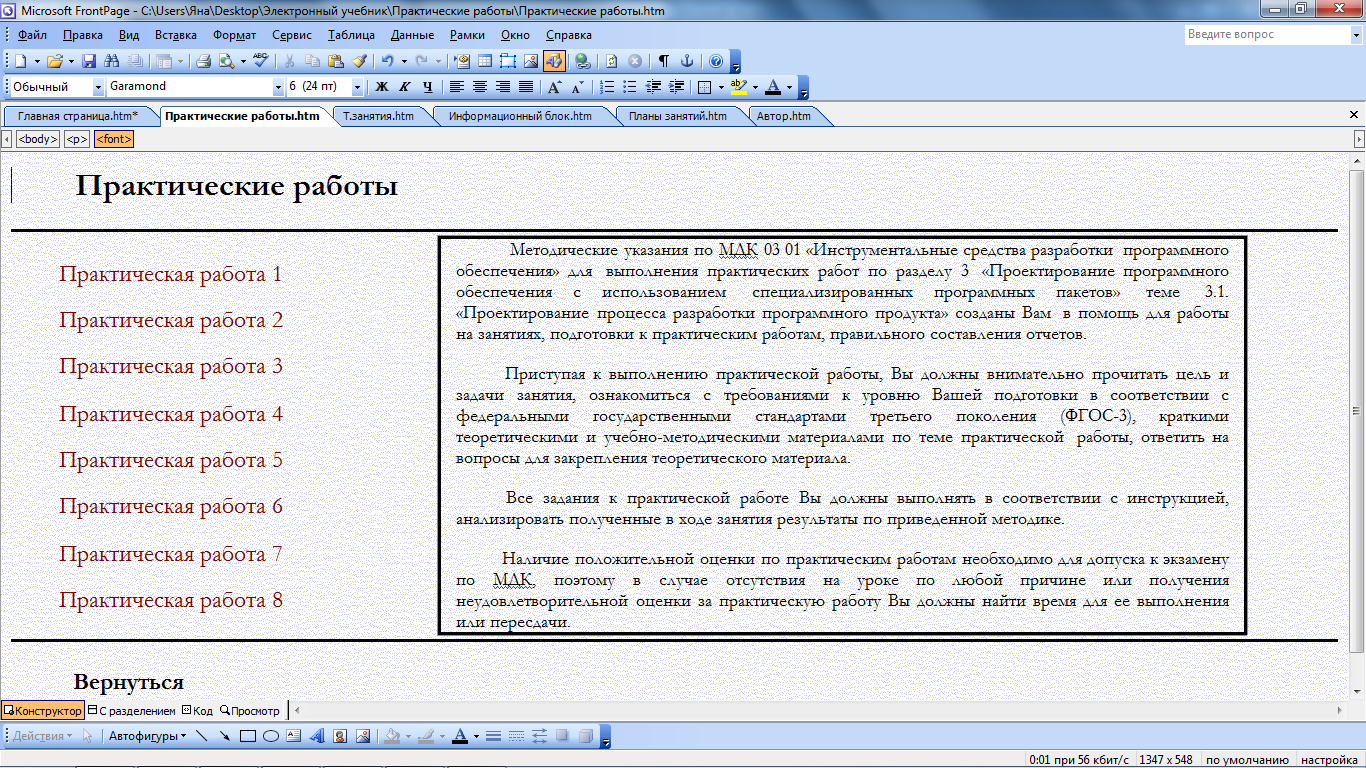Click the numbered list icon
This screenshot has height=768, width=1366.
607,87
